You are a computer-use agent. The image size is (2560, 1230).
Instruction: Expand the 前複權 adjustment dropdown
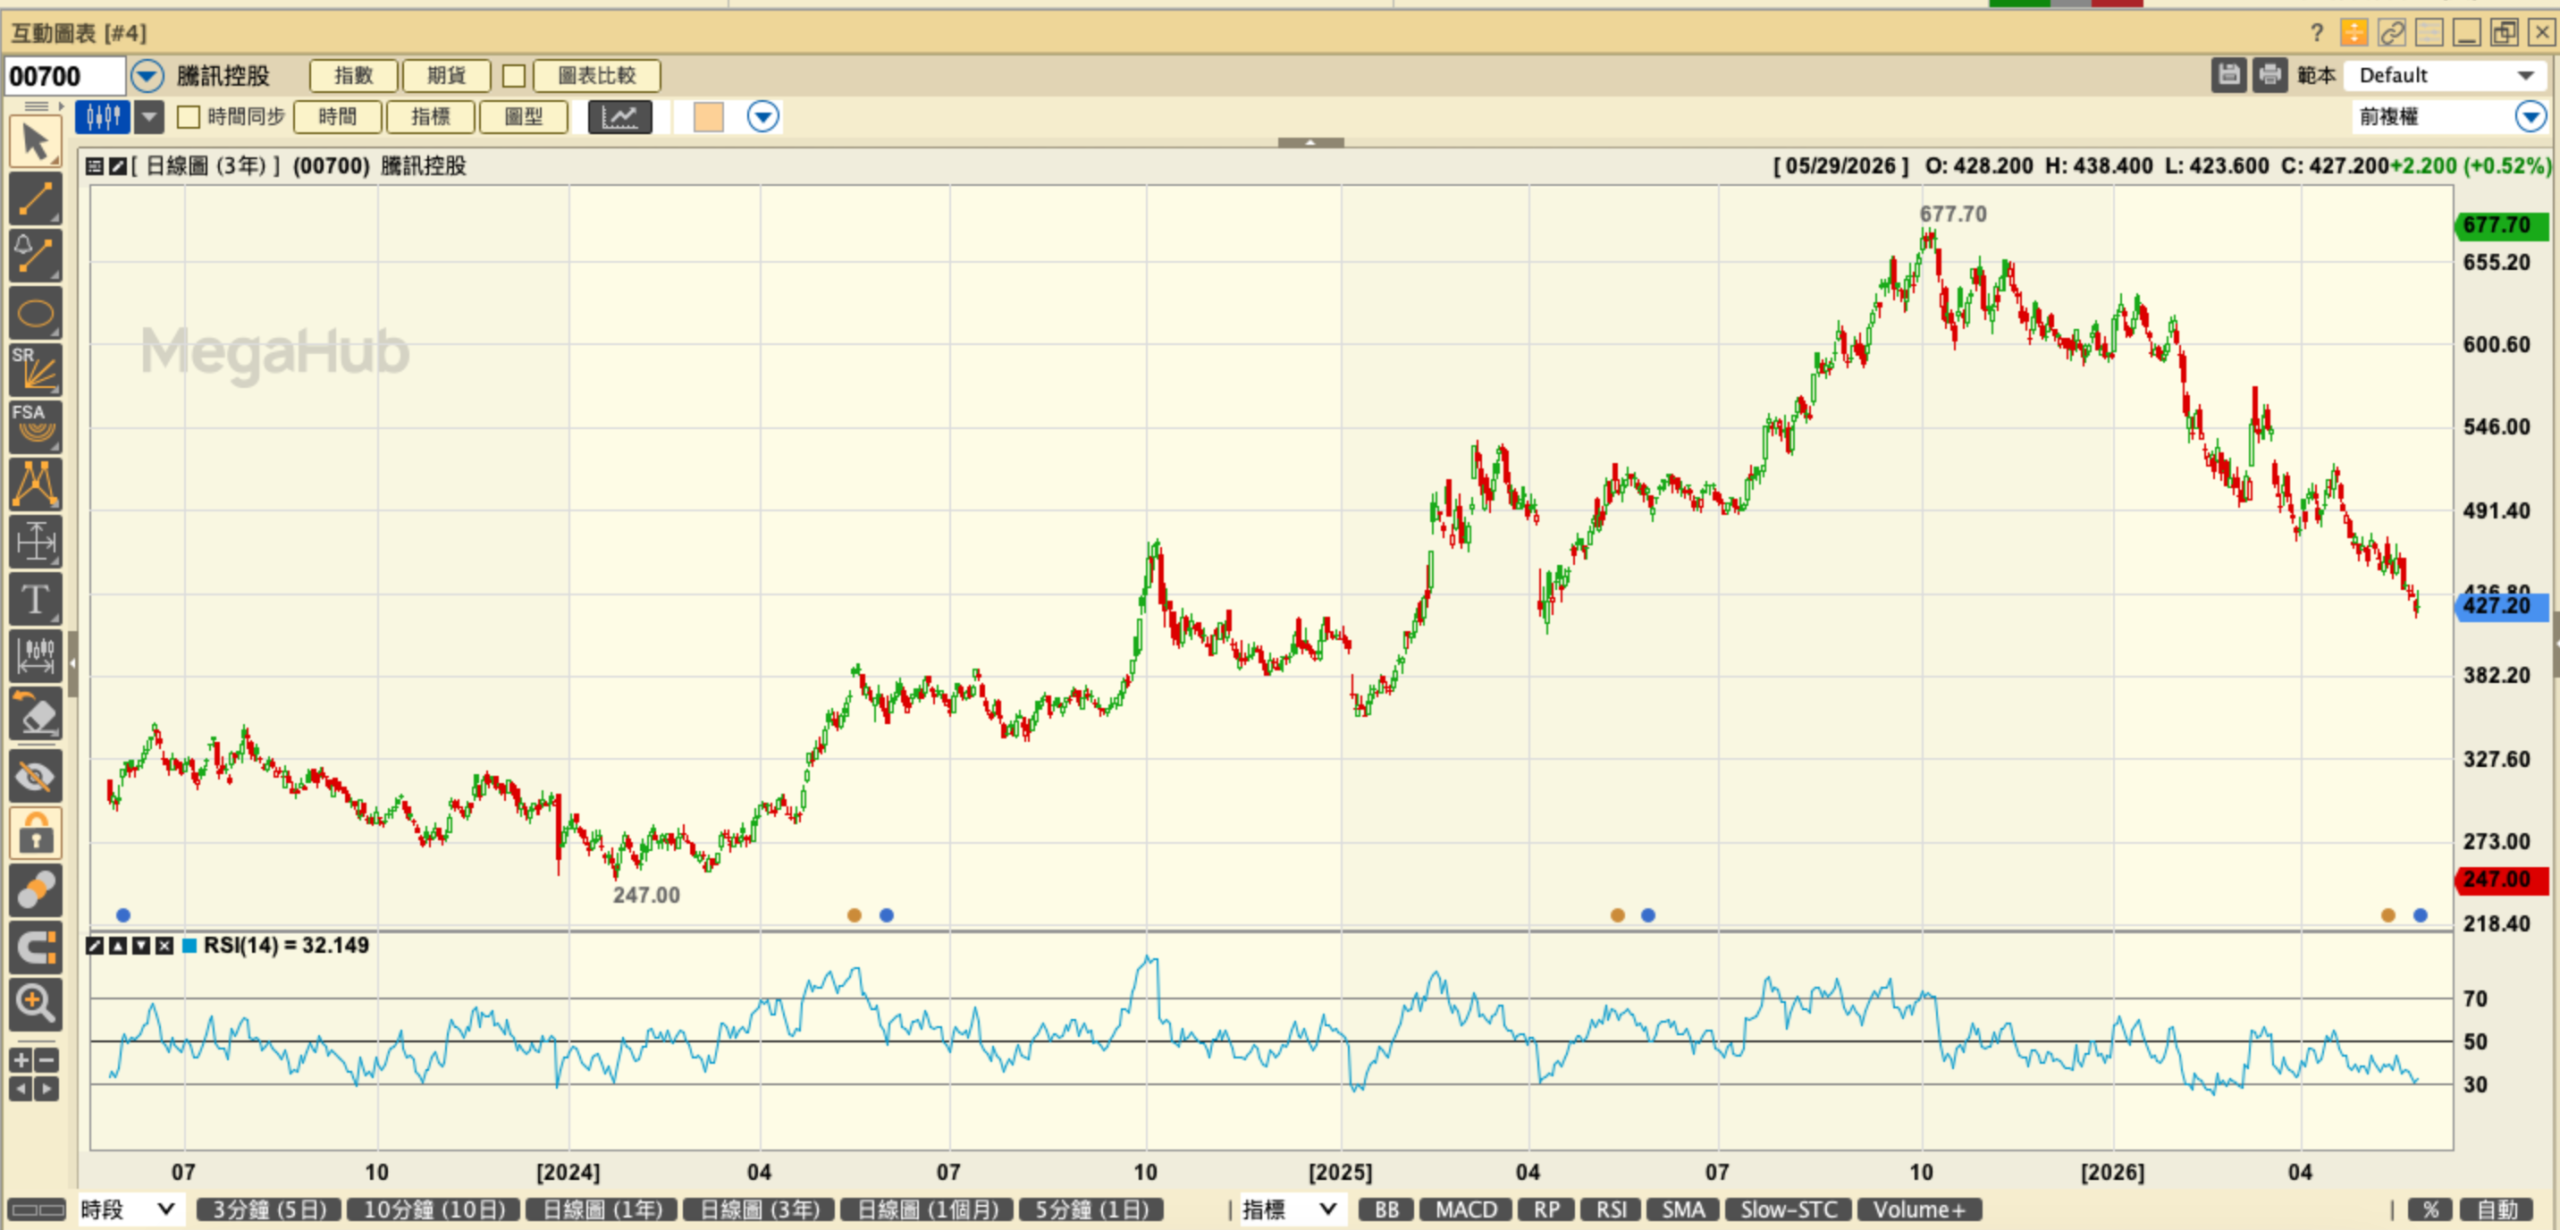(x=2530, y=117)
